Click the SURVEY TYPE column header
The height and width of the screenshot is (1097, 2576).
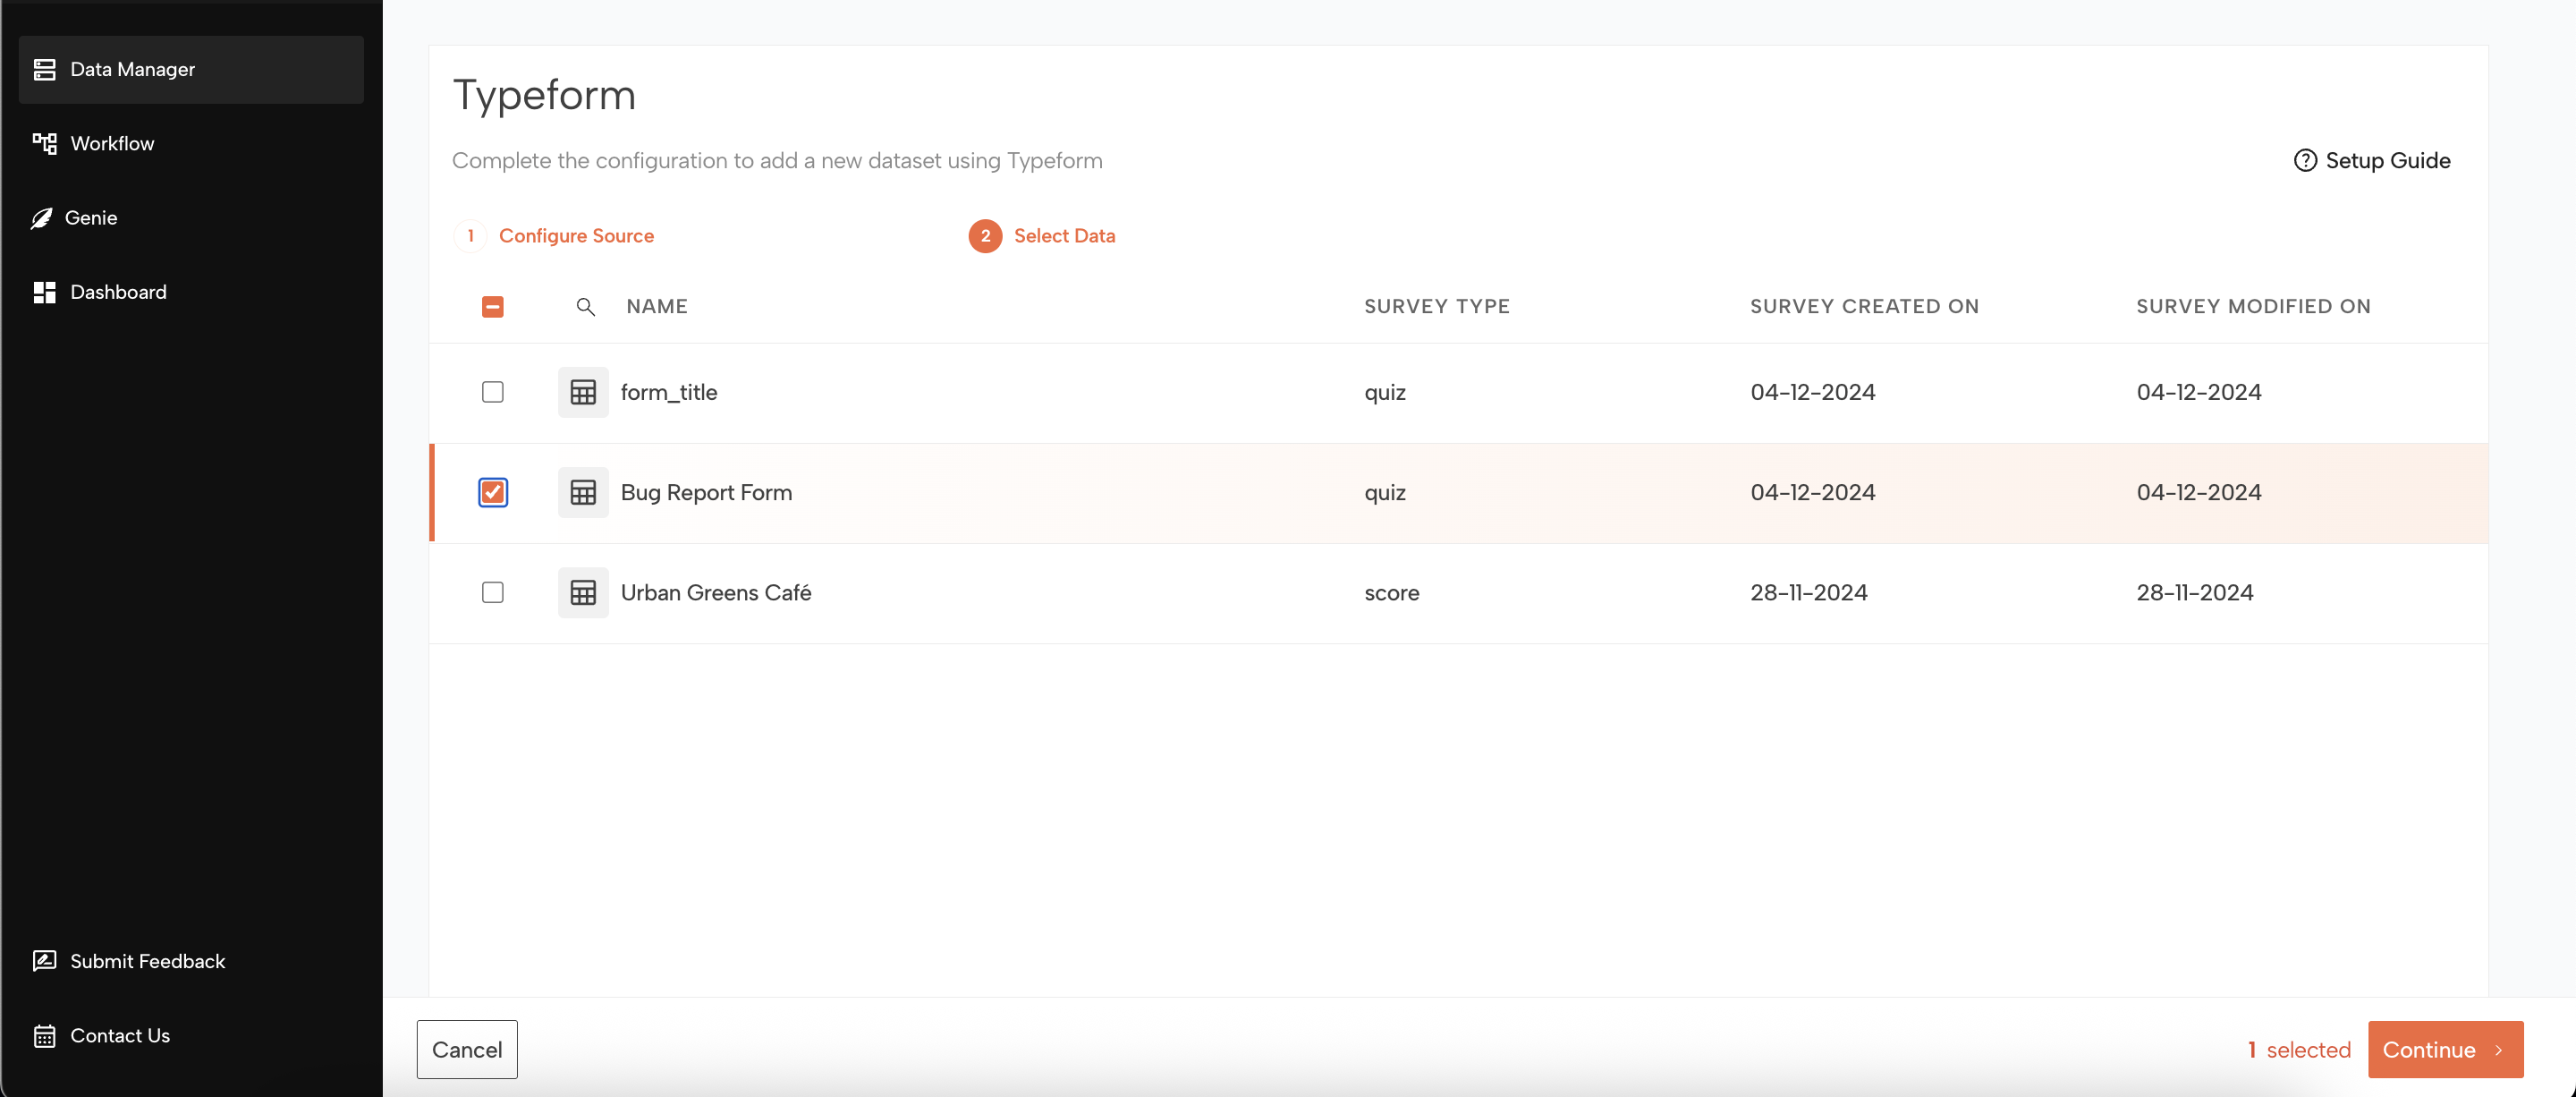tap(1437, 306)
